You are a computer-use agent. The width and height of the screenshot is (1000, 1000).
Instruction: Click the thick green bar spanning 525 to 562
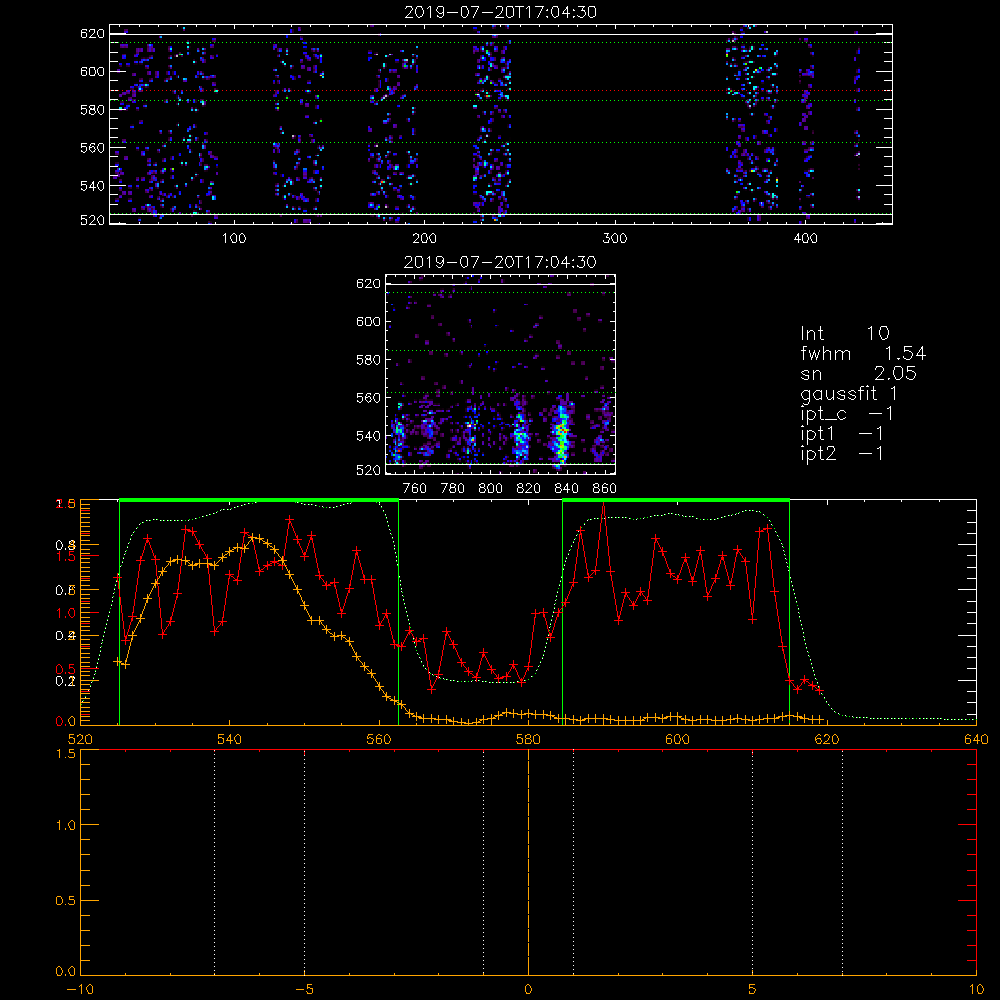tap(259, 501)
